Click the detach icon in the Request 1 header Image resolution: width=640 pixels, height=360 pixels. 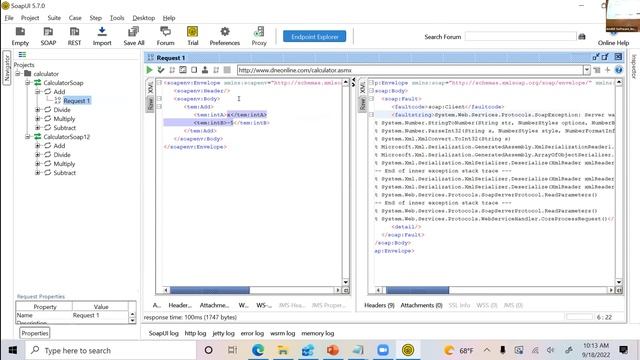[606, 57]
